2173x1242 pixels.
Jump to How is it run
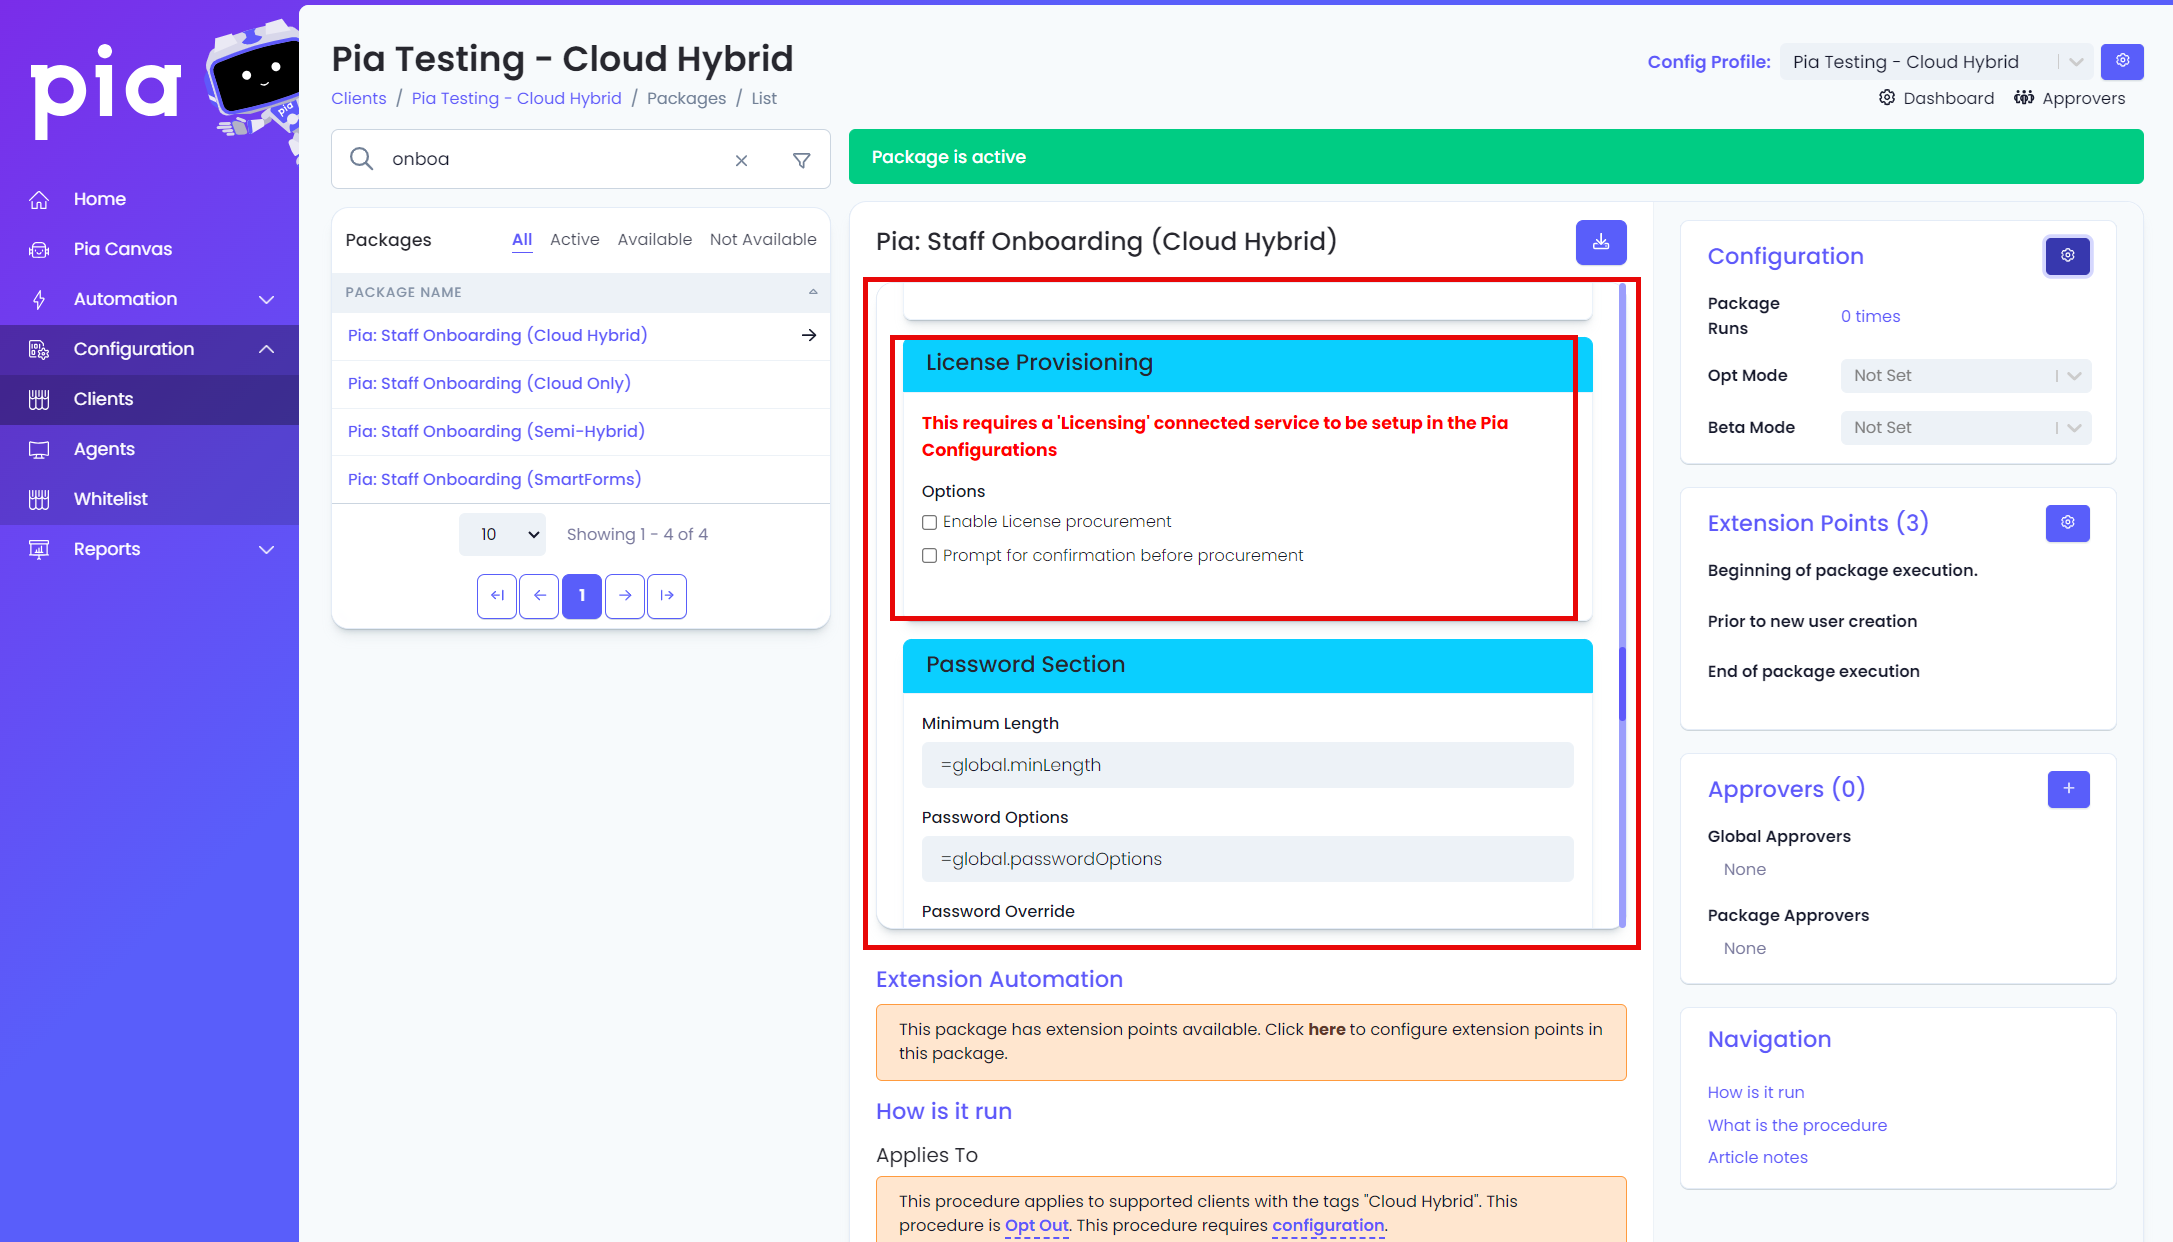point(1756,1092)
